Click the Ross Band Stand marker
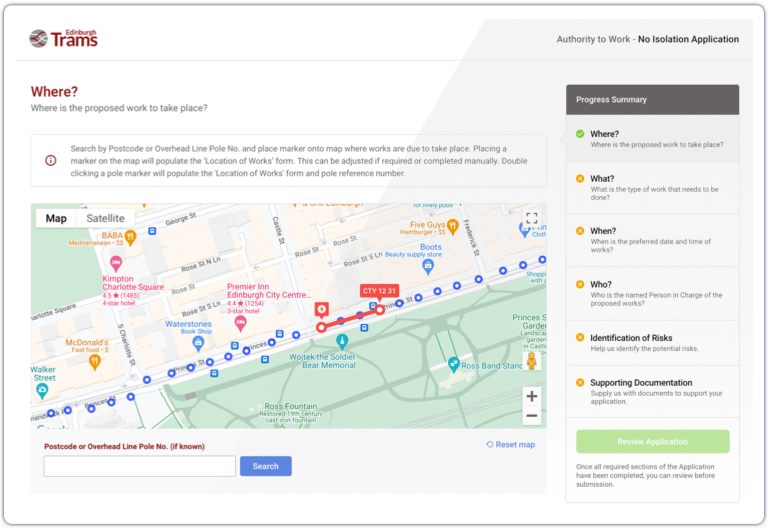768x528 pixels. [454, 364]
